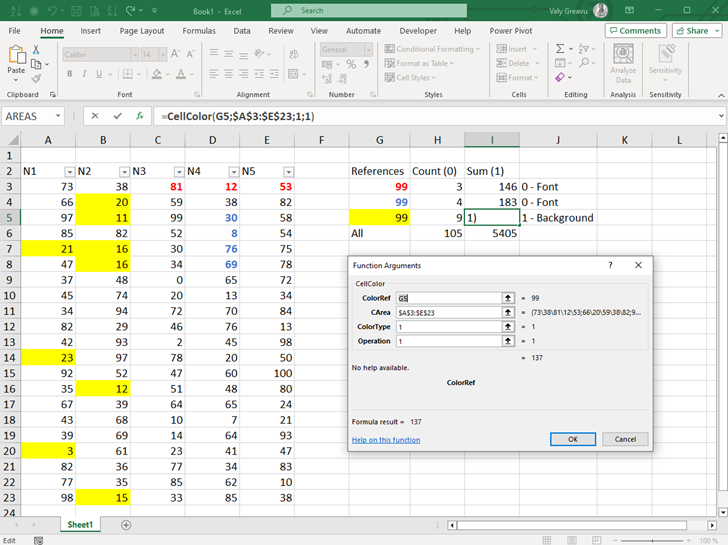Confirm formula with the checkmark Enter icon
Image resolution: width=728 pixels, height=545 pixels.
pos(118,116)
